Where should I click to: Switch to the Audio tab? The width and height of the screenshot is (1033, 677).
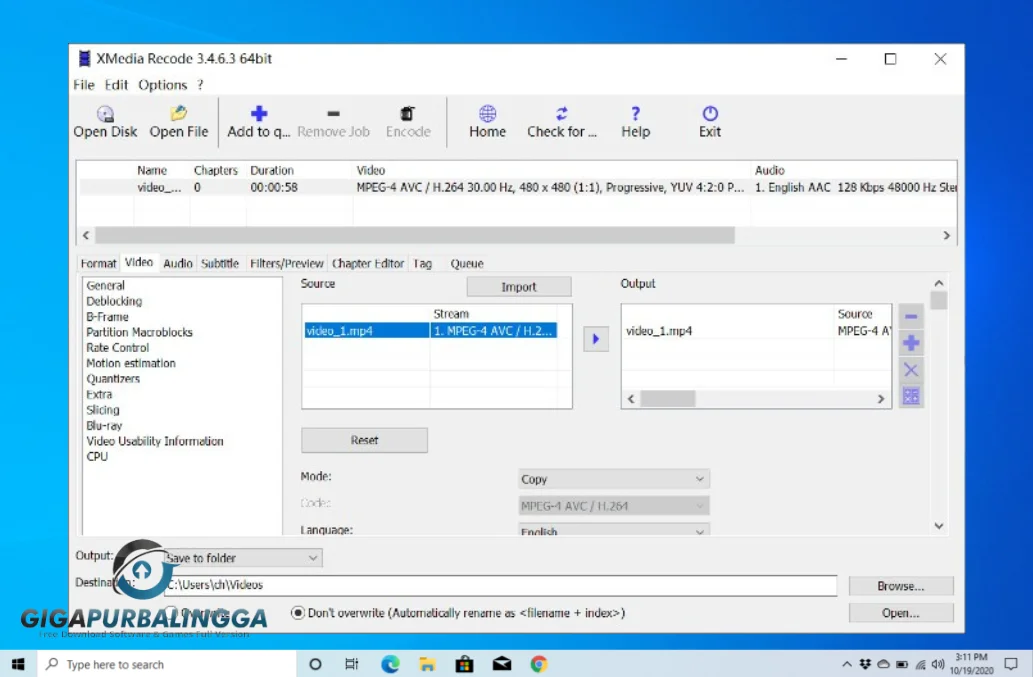click(177, 263)
